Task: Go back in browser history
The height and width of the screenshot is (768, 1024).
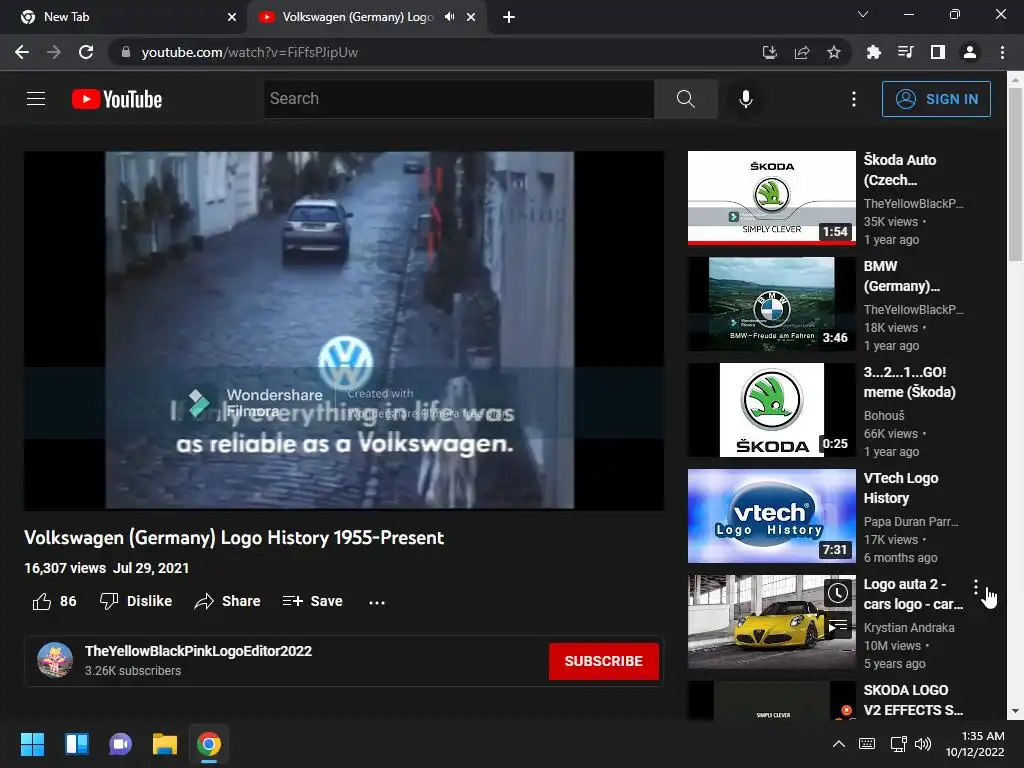Action: coord(22,52)
